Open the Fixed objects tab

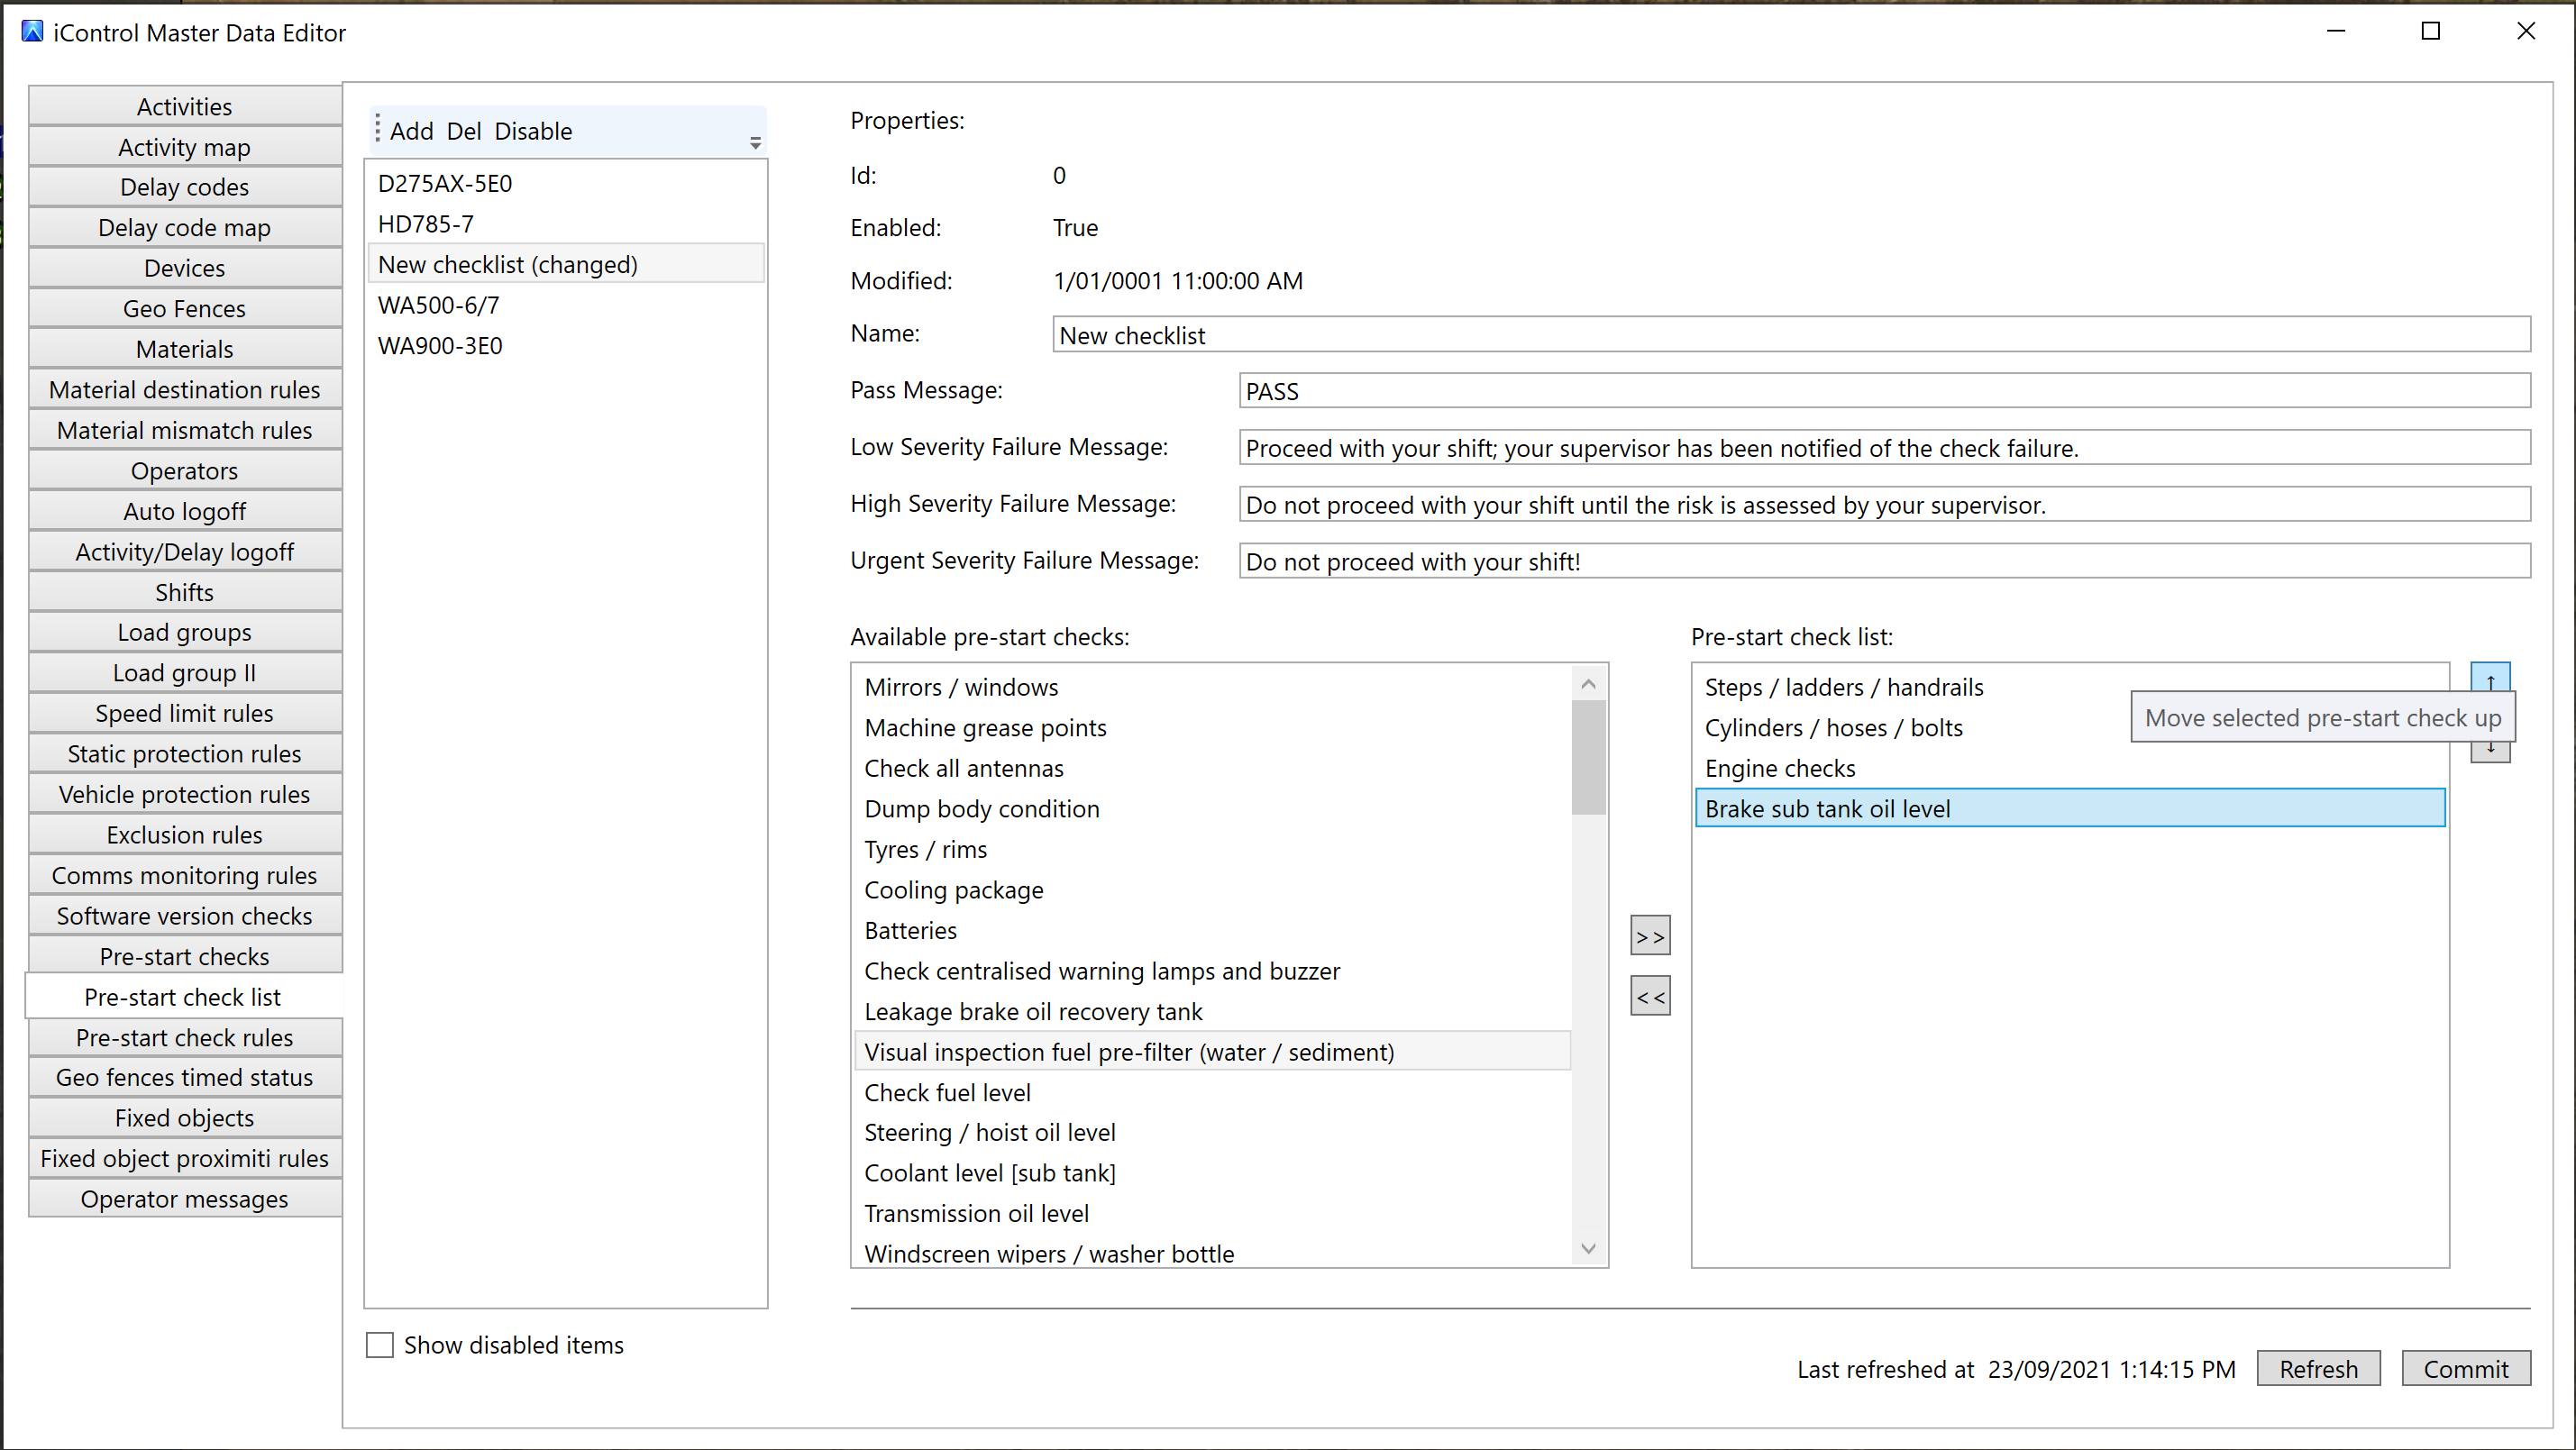click(x=185, y=1118)
